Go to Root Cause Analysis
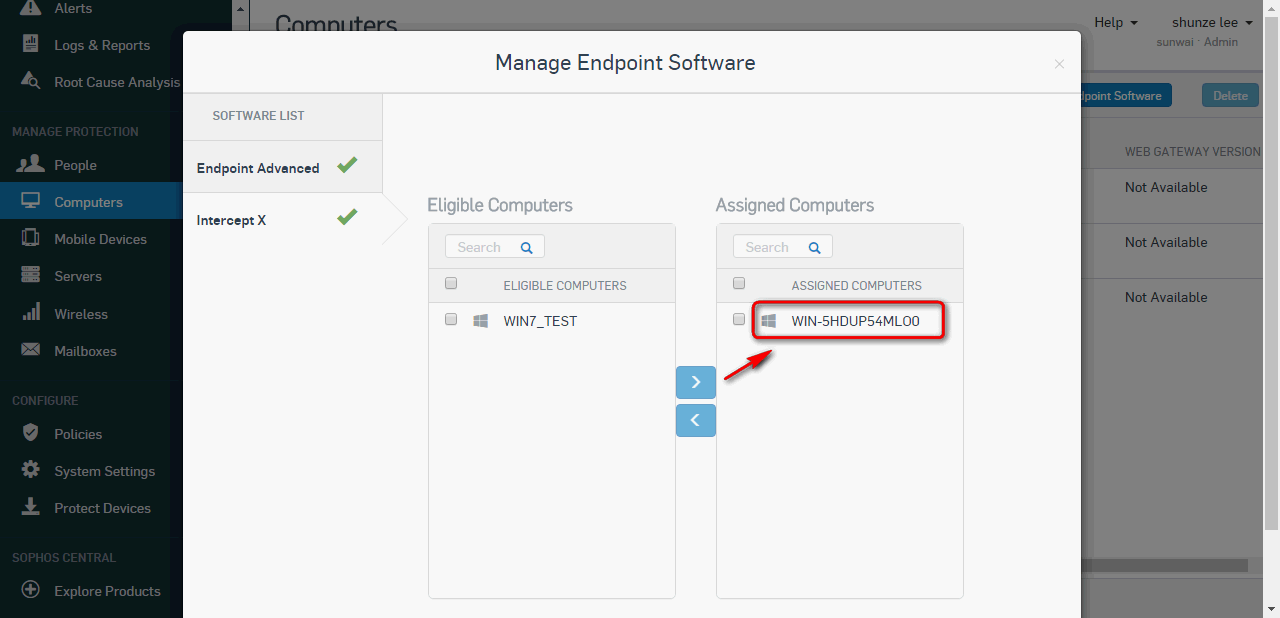This screenshot has height=618, width=1280. pyautogui.click(x=117, y=82)
